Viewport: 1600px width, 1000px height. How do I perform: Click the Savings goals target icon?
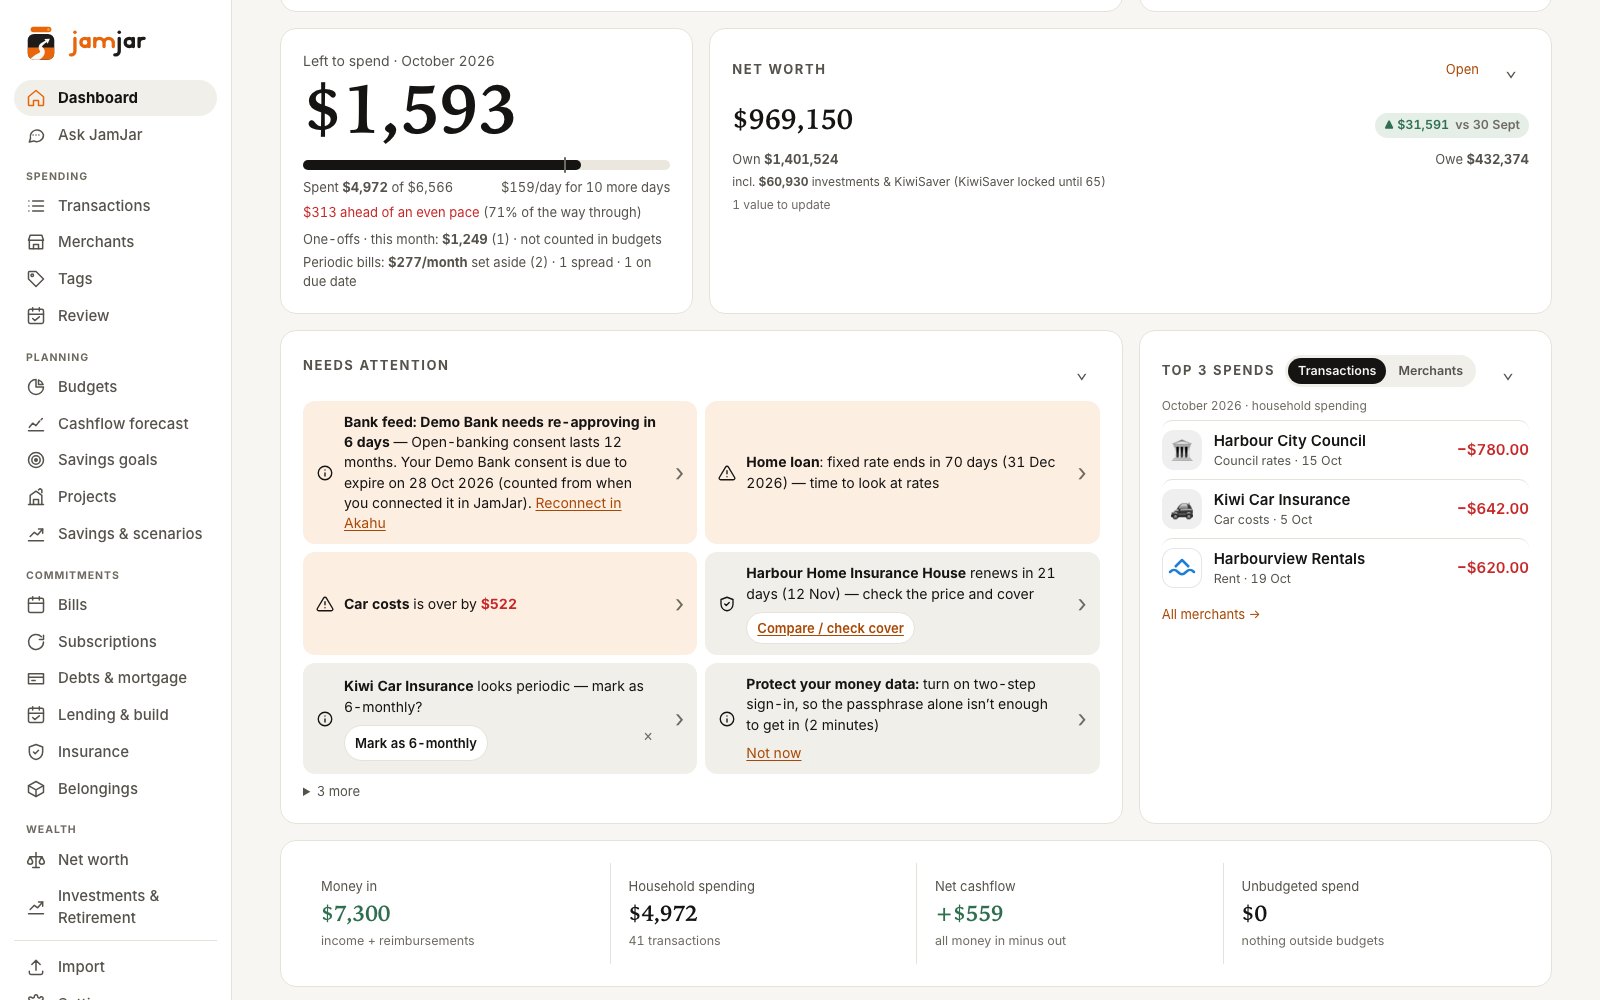(x=36, y=460)
